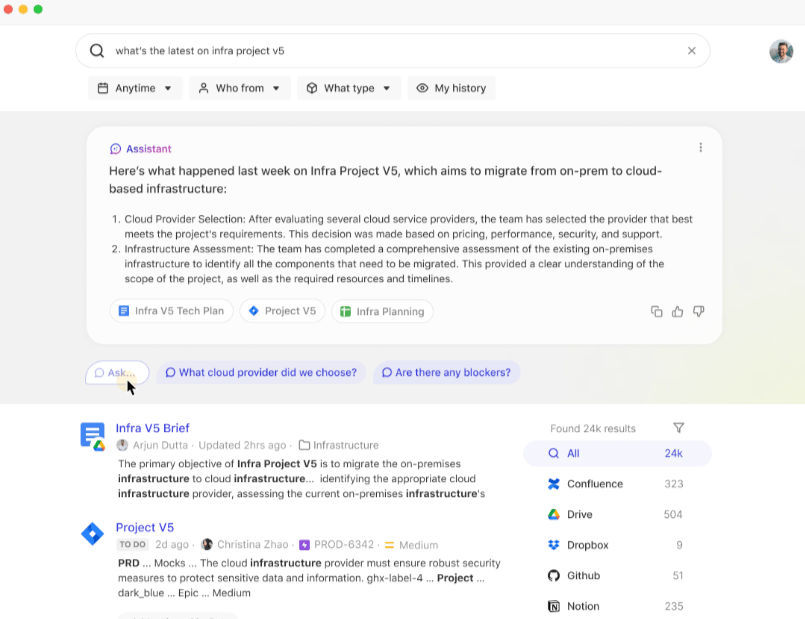Open the Project V5 result link
805x619 pixels.
pyautogui.click(x=145, y=528)
